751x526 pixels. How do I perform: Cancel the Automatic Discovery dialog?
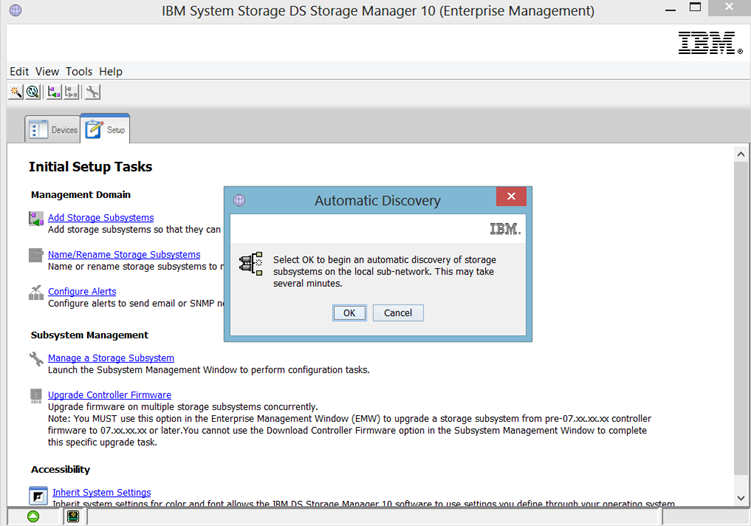[398, 313]
